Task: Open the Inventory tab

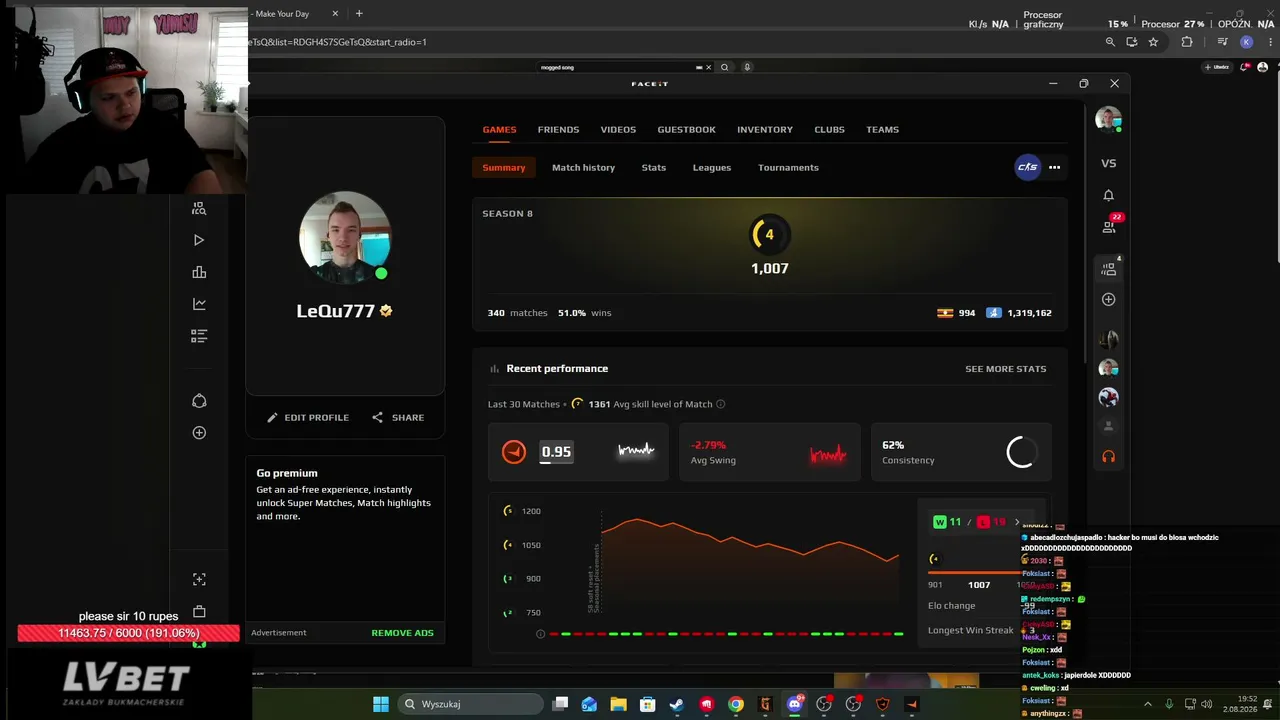Action: coord(765,129)
